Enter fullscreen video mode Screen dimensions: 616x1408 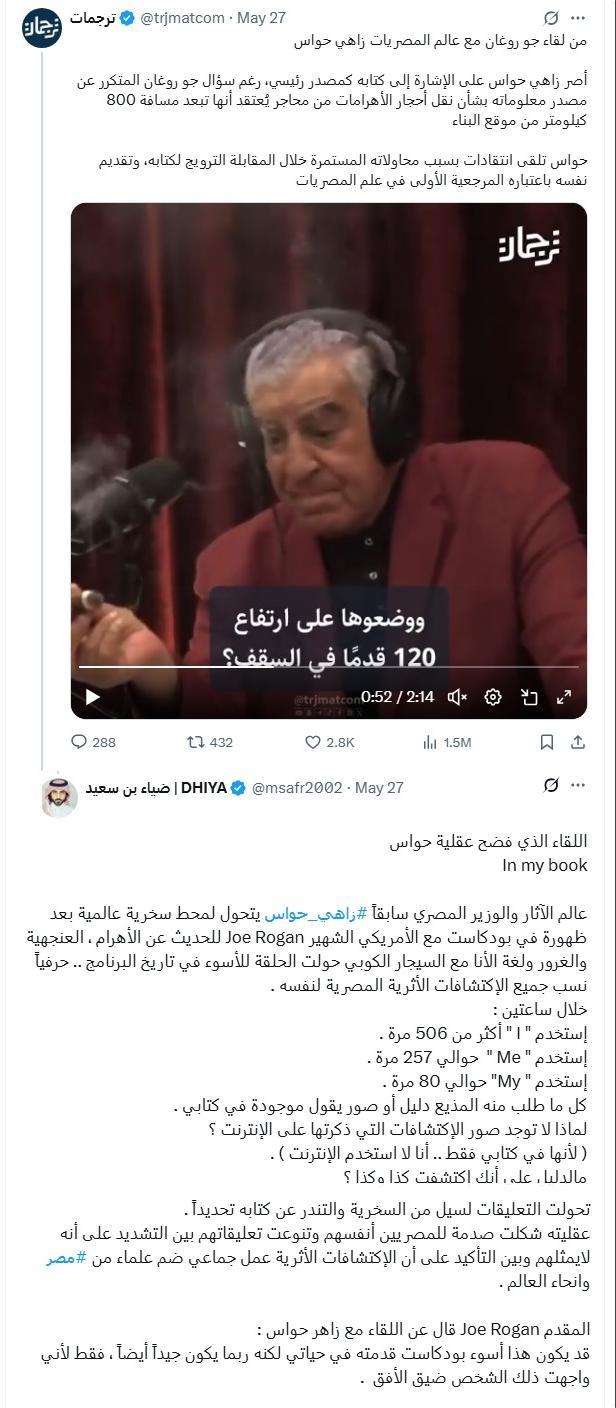[x=564, y=697]
